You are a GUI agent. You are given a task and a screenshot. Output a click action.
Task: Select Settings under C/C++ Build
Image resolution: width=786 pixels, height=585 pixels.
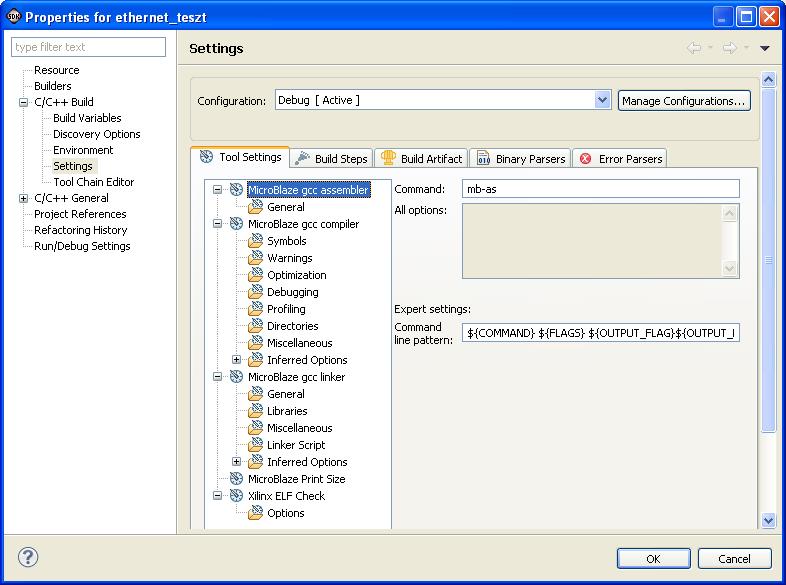pos(73,166)
